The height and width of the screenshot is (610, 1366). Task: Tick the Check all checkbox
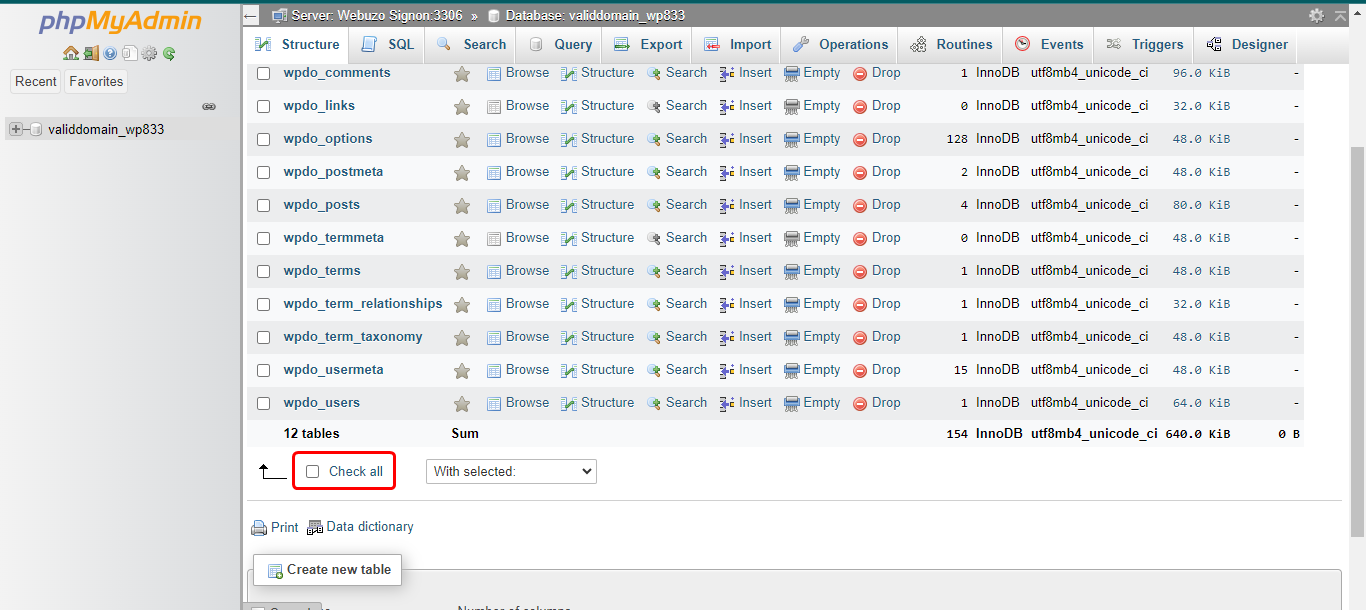313,471
